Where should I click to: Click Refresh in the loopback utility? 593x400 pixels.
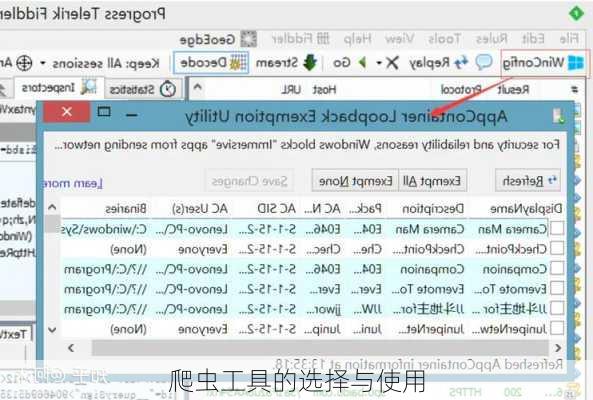pos(528,181)
